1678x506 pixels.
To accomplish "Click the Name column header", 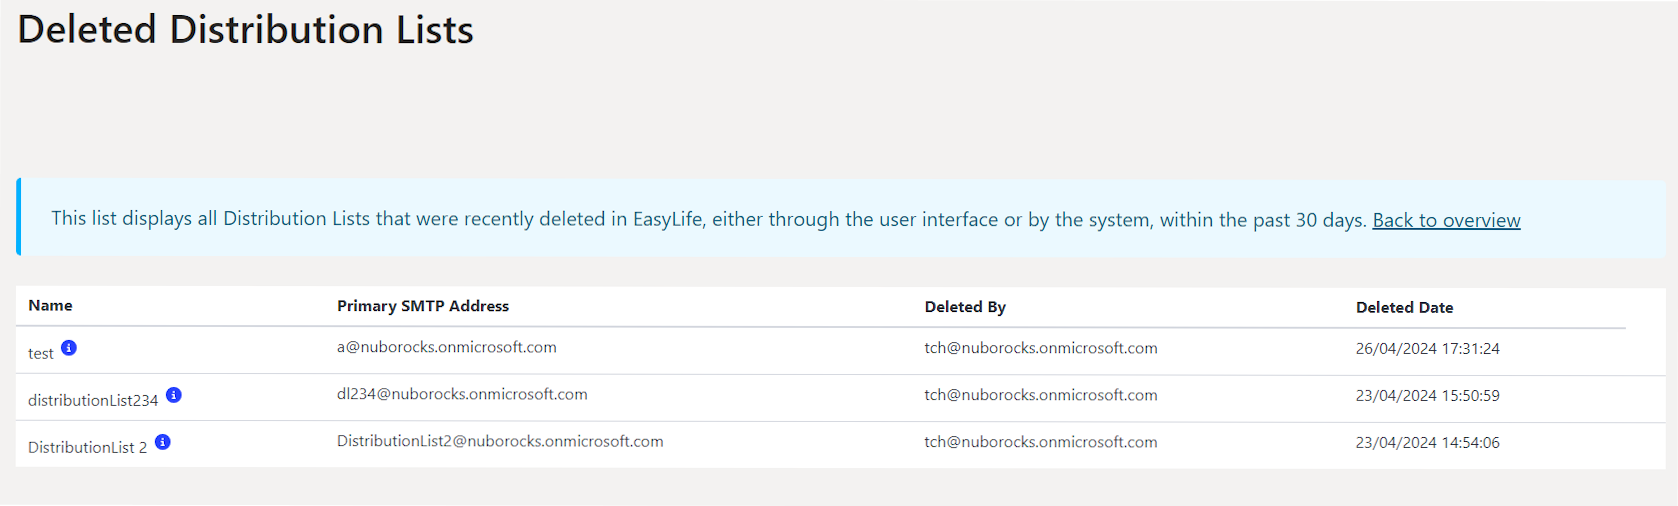I will [x=50, y=306].
